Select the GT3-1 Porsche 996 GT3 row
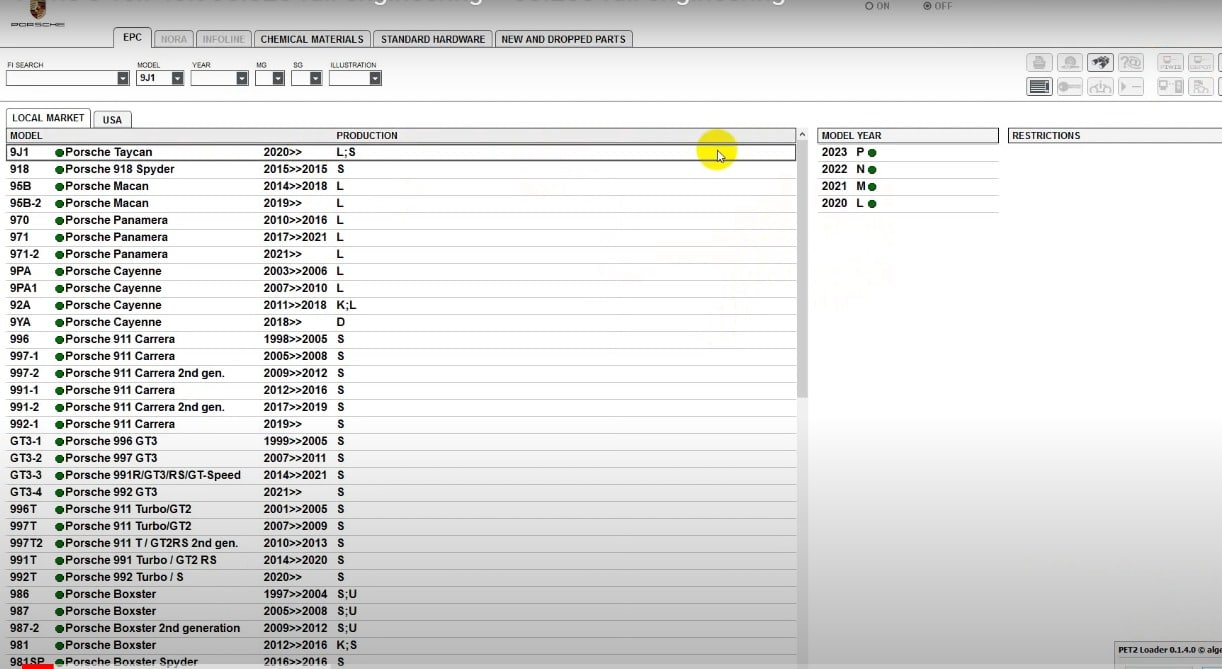Screen dimensions: 1222x669 click(x=401, y=441)
